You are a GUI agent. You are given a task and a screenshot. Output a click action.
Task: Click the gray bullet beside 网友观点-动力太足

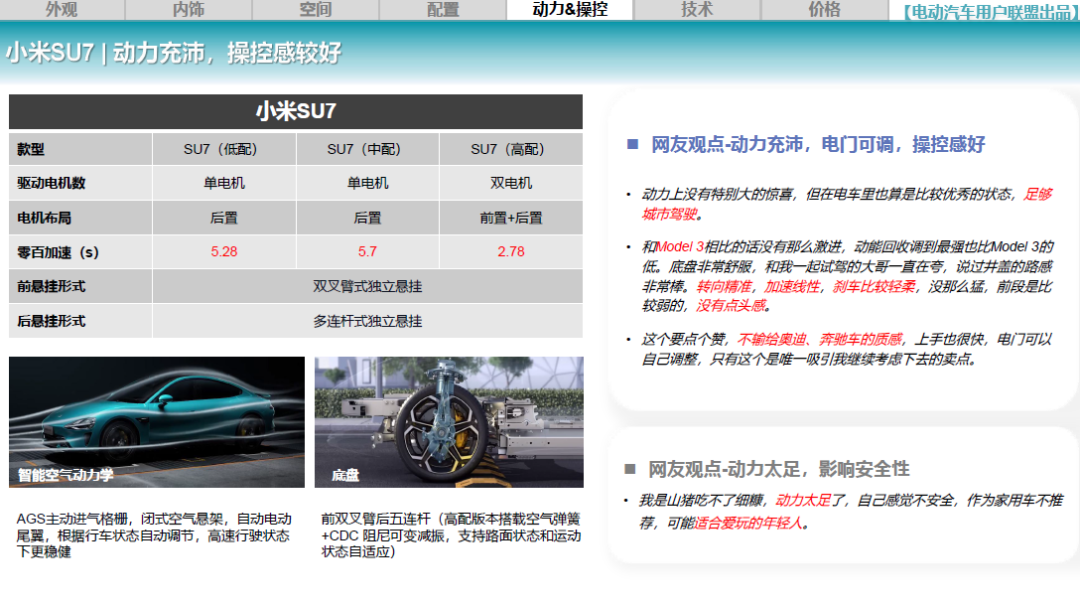tap(630, 469)
